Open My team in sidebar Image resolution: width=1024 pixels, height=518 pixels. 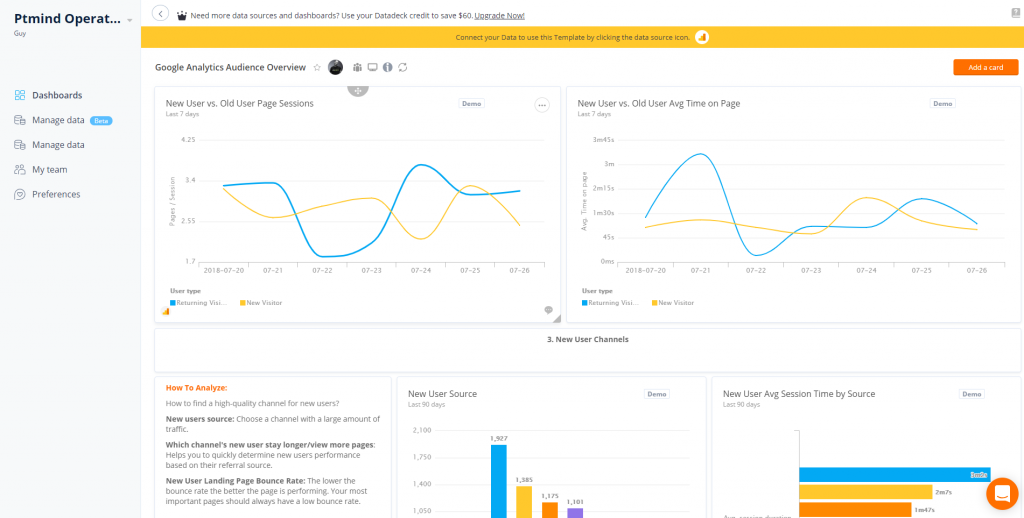(50, 170)
